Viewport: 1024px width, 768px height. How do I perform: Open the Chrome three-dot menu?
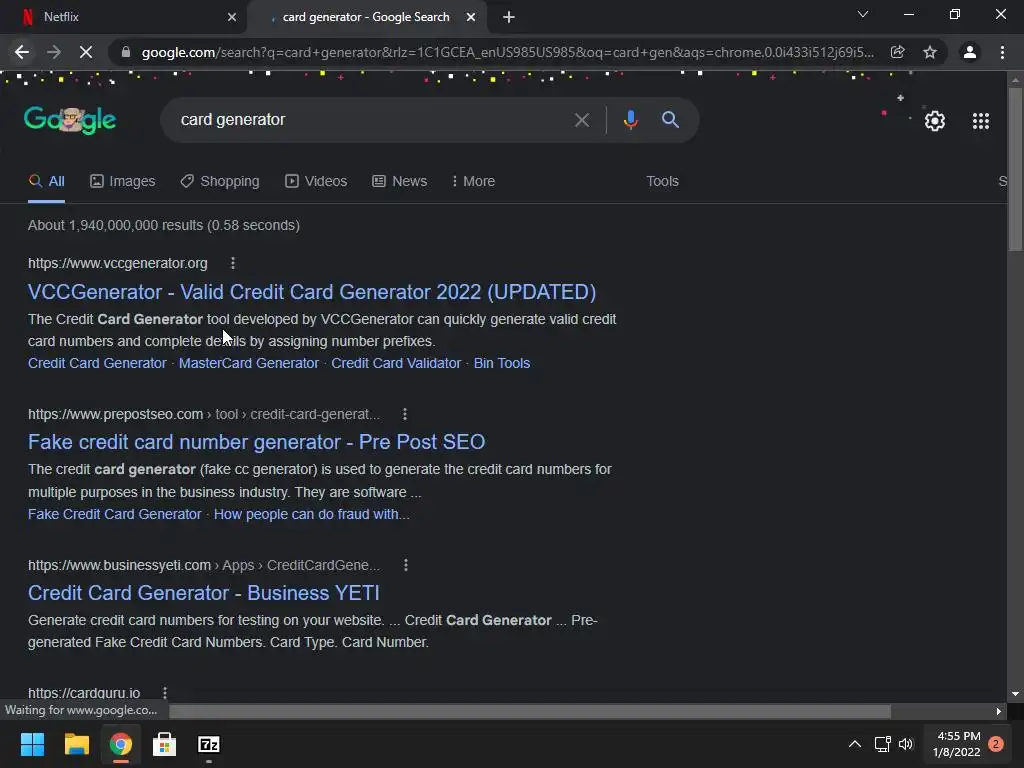pyautogui.click(x=1002, y=52)
